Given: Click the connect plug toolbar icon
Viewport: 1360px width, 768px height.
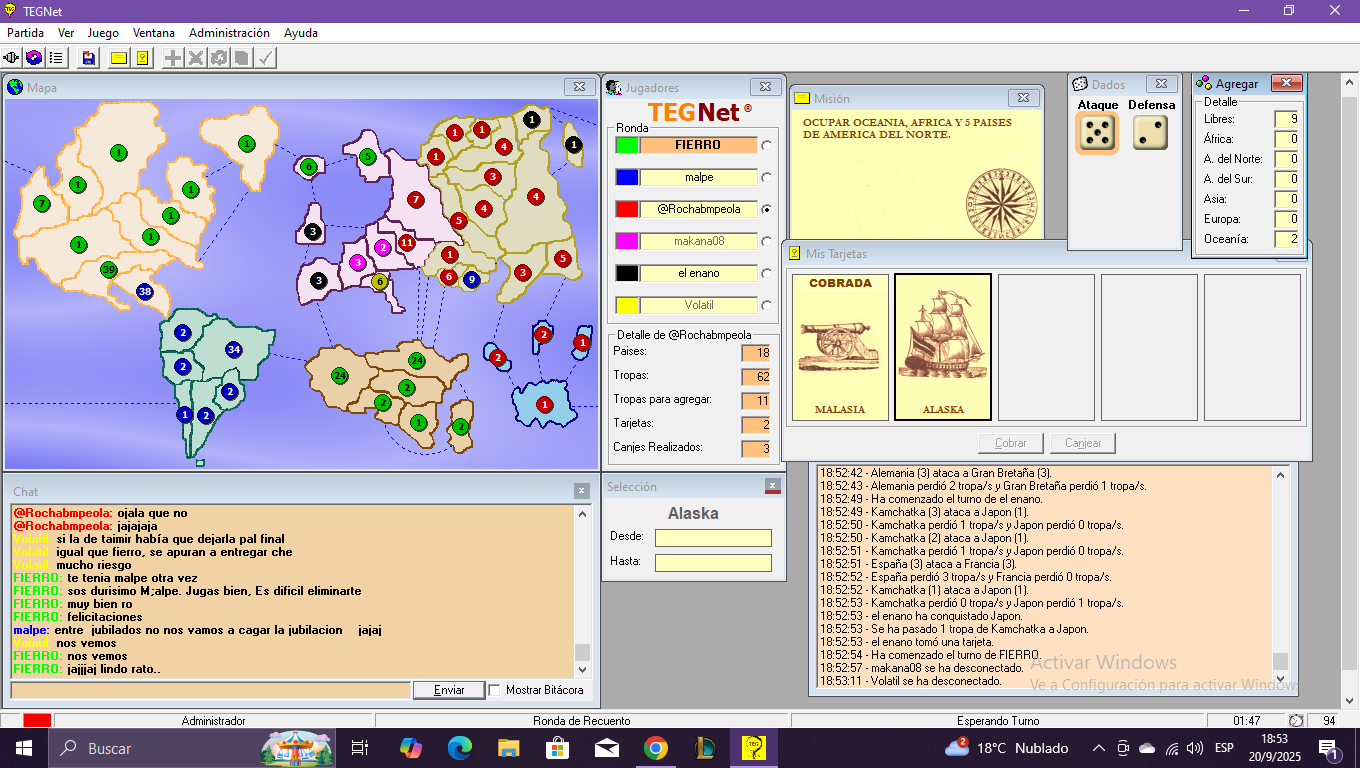Looking at the screenshot, I should [x=12, y=58].
